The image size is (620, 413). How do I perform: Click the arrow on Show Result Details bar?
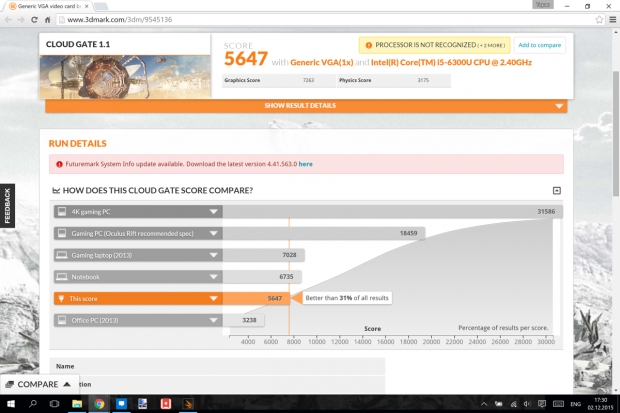click(559, 106)
